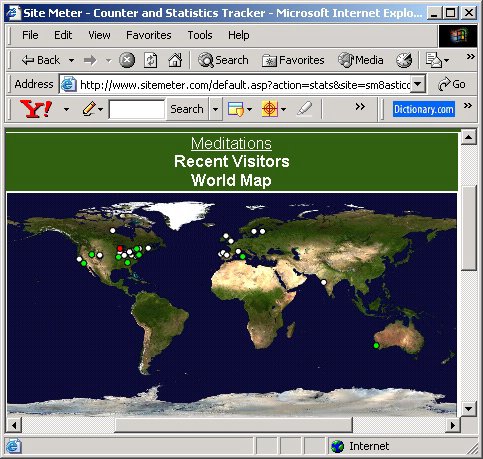Show more Yahoo toolbar items chevron
The height and width of the screenshot is (459, 483).
tap(360, 107)
